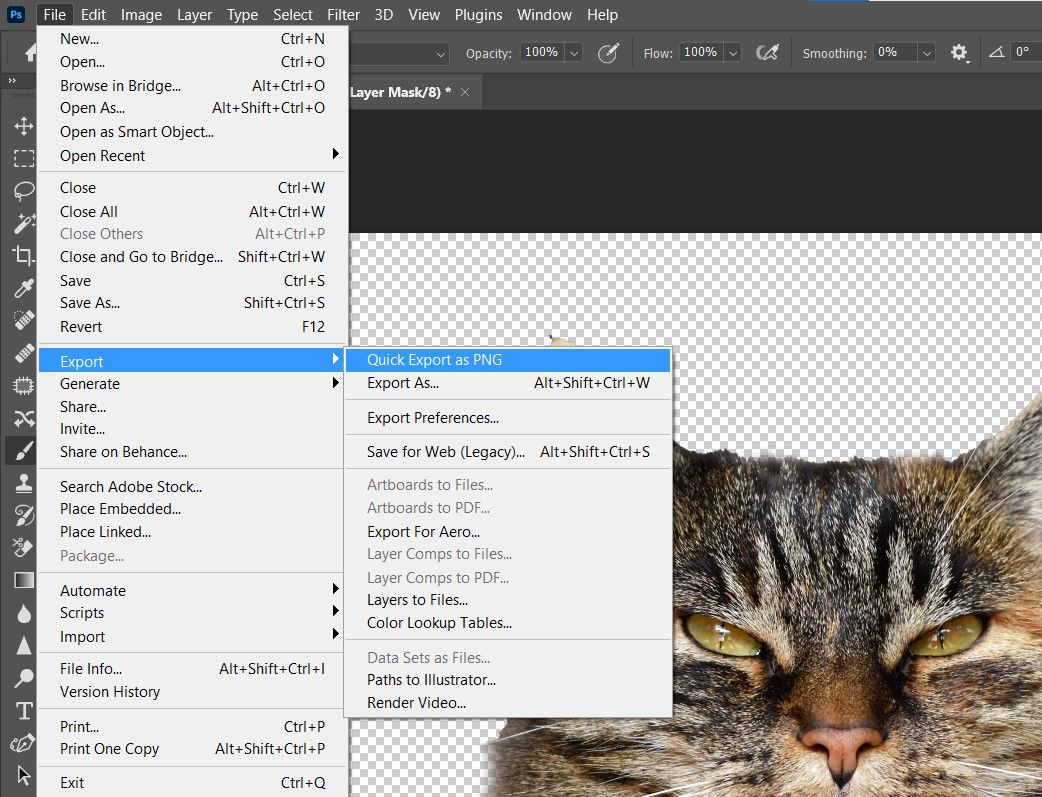Switch to the Gradient tool
The image size is (1042, 797).
(23, 580)
